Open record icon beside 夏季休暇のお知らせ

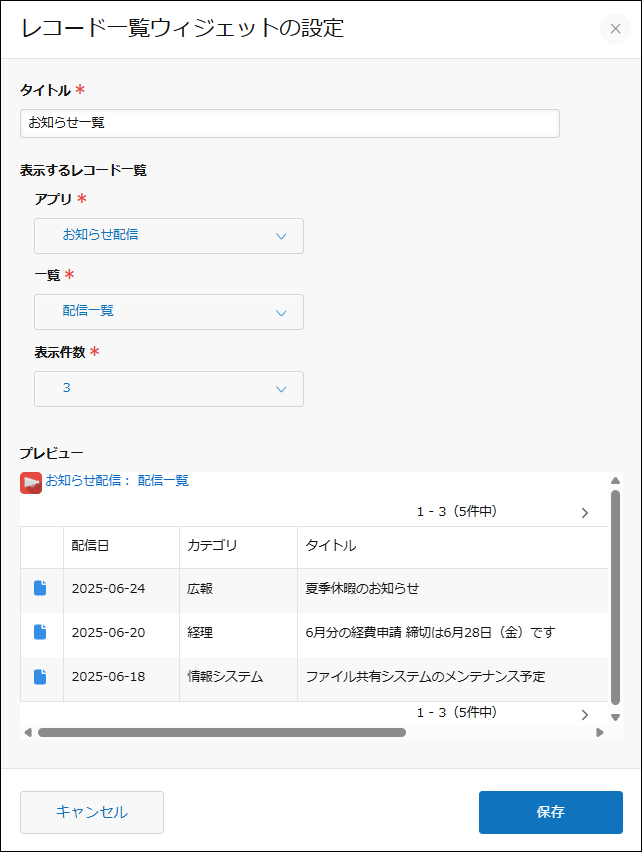[40, 588]
